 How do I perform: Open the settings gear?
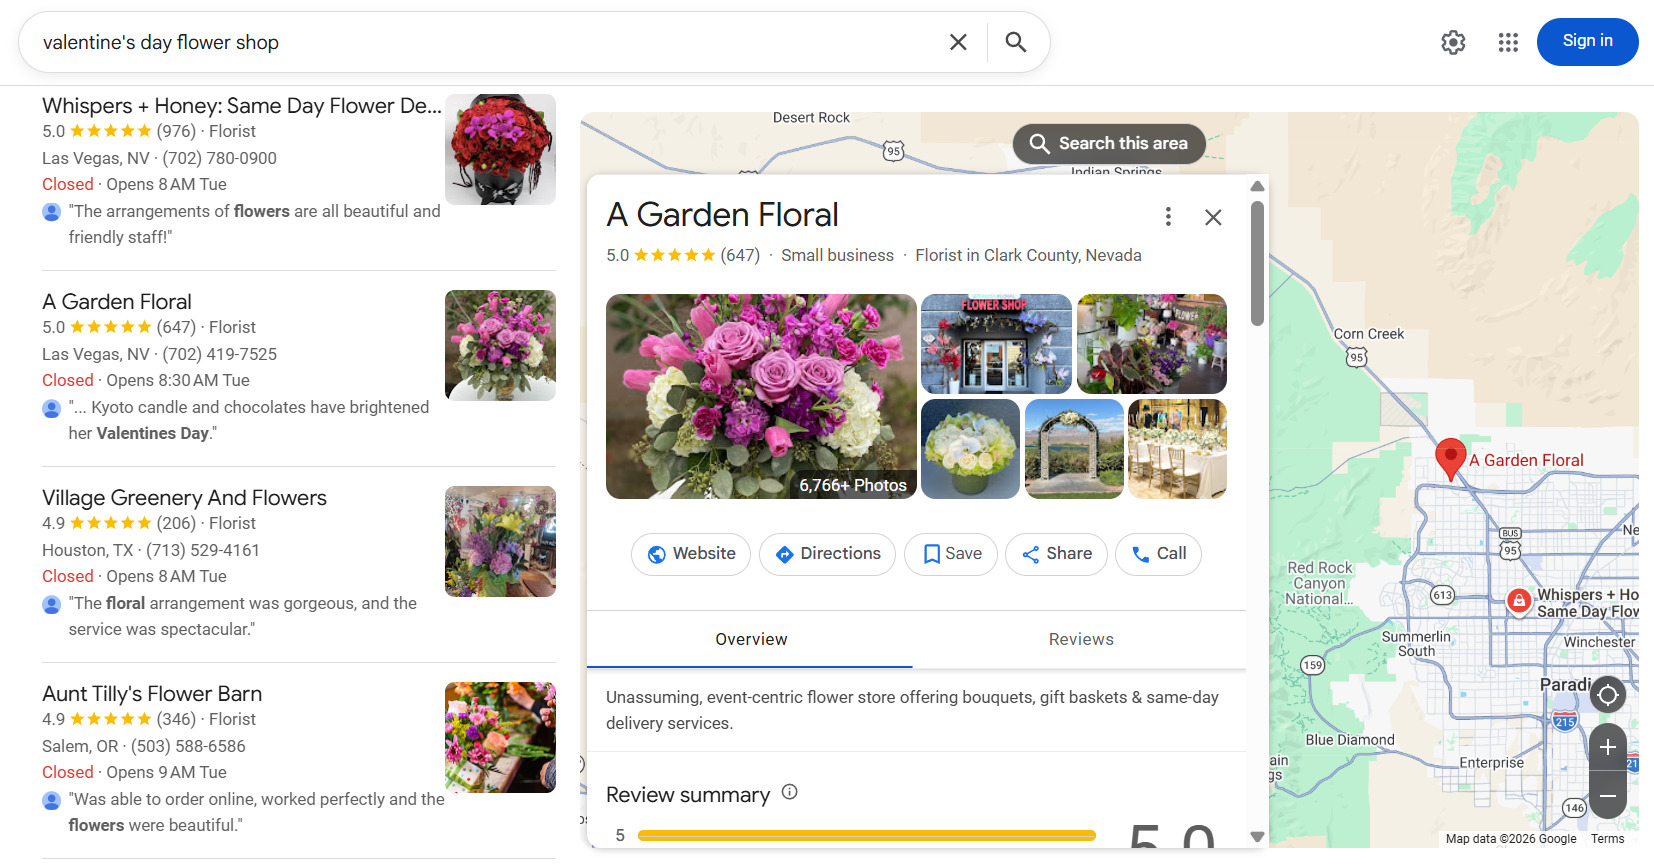pos(1453,42)
